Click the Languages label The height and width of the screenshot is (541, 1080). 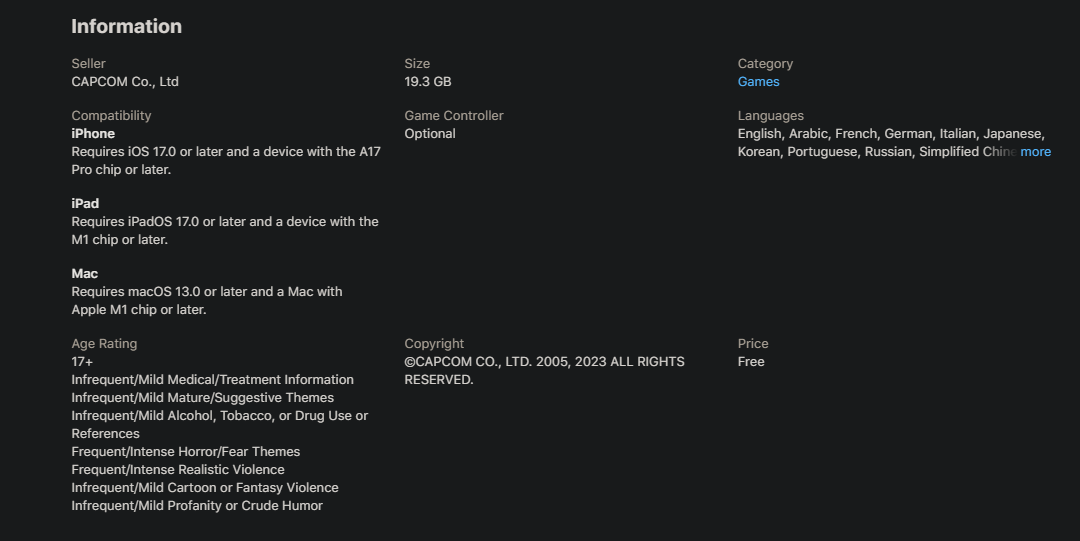pos(770,116)
